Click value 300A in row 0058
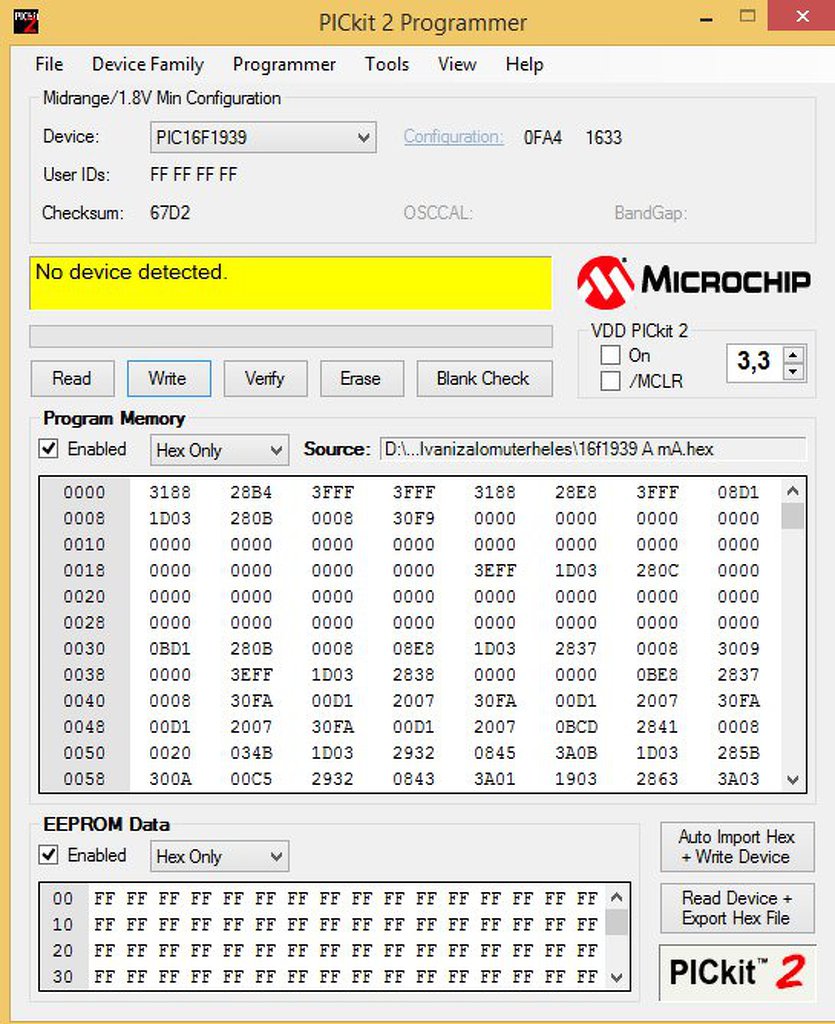The width and height of the screenshot is (835, 1024). click(x=170, y=779)
